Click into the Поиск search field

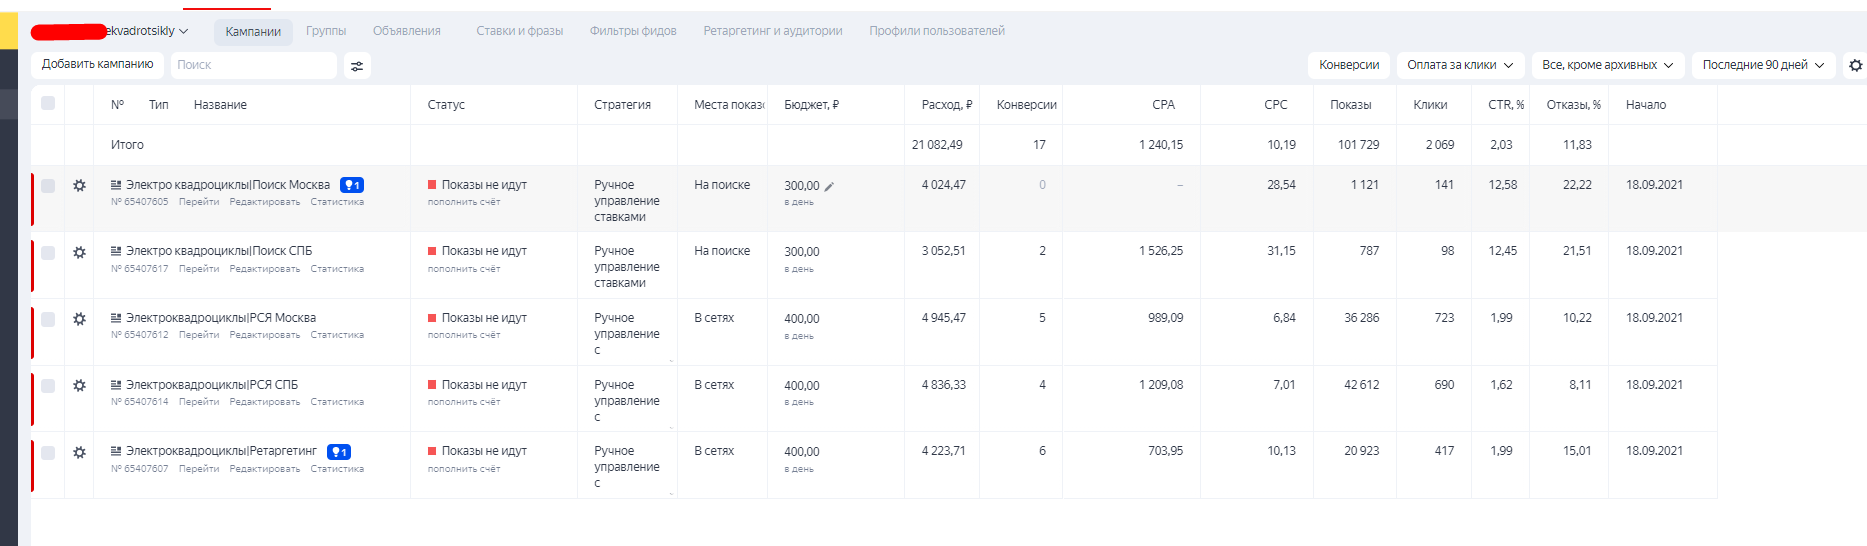[253, 65]
